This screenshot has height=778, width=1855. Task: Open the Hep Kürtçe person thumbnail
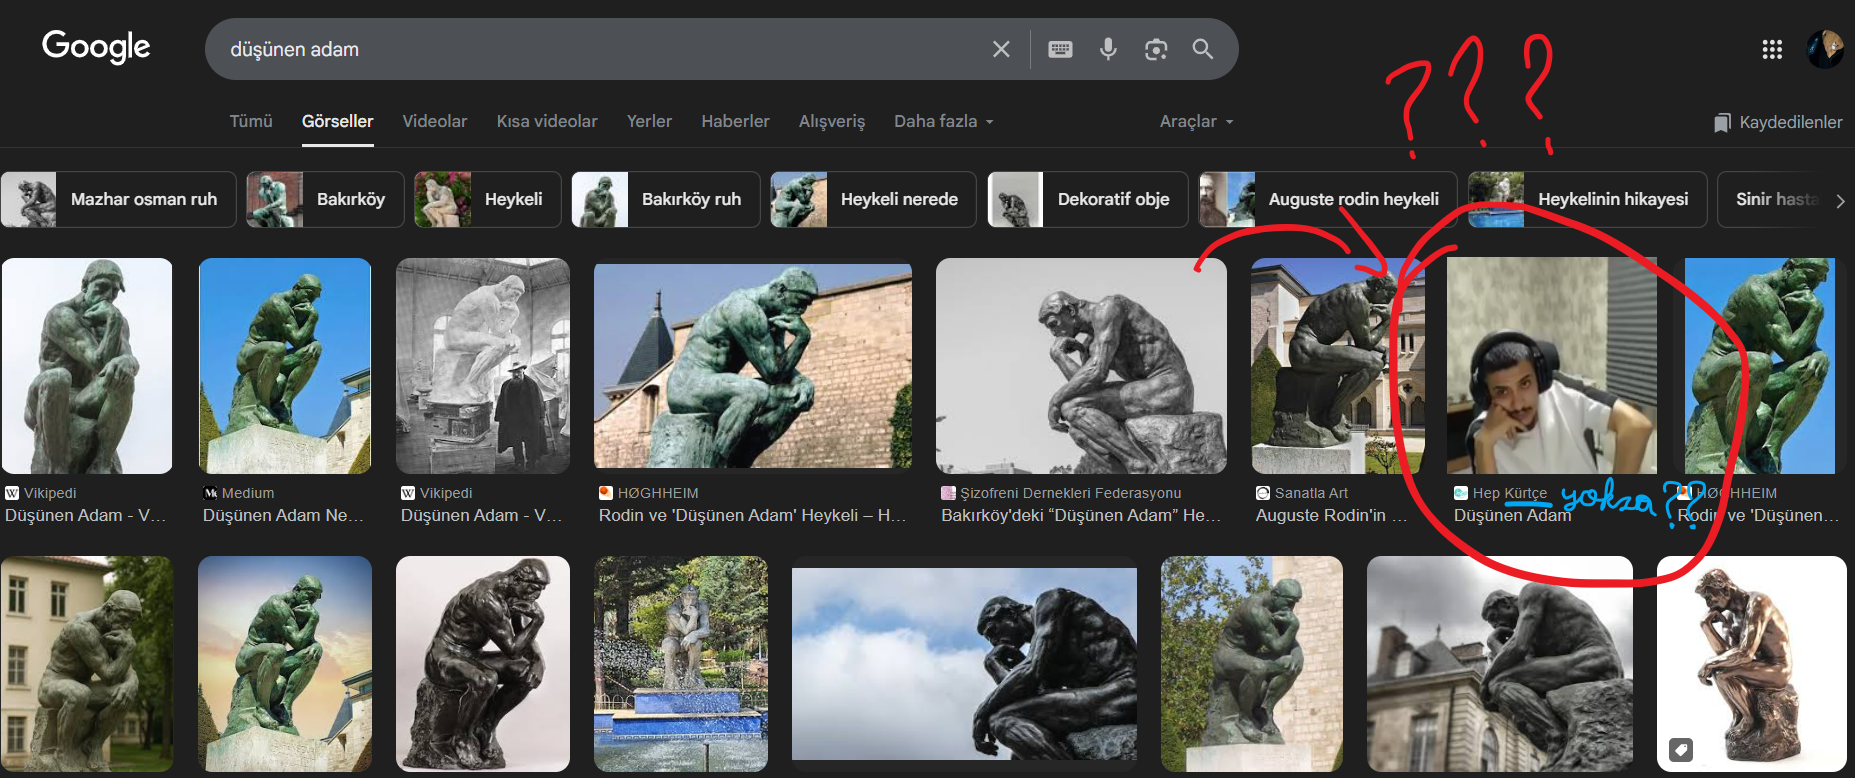tap(1552, 366)
